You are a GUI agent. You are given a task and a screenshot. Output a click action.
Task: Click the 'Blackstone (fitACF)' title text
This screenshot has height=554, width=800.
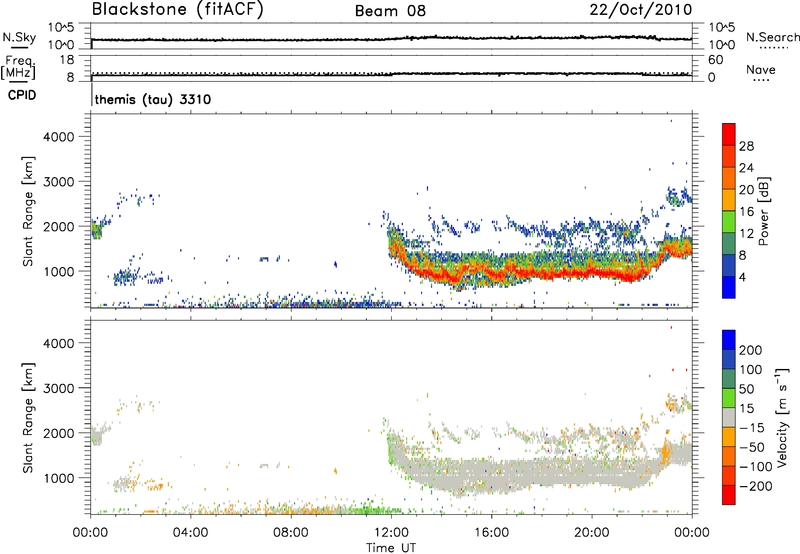[x=178, y=10]
